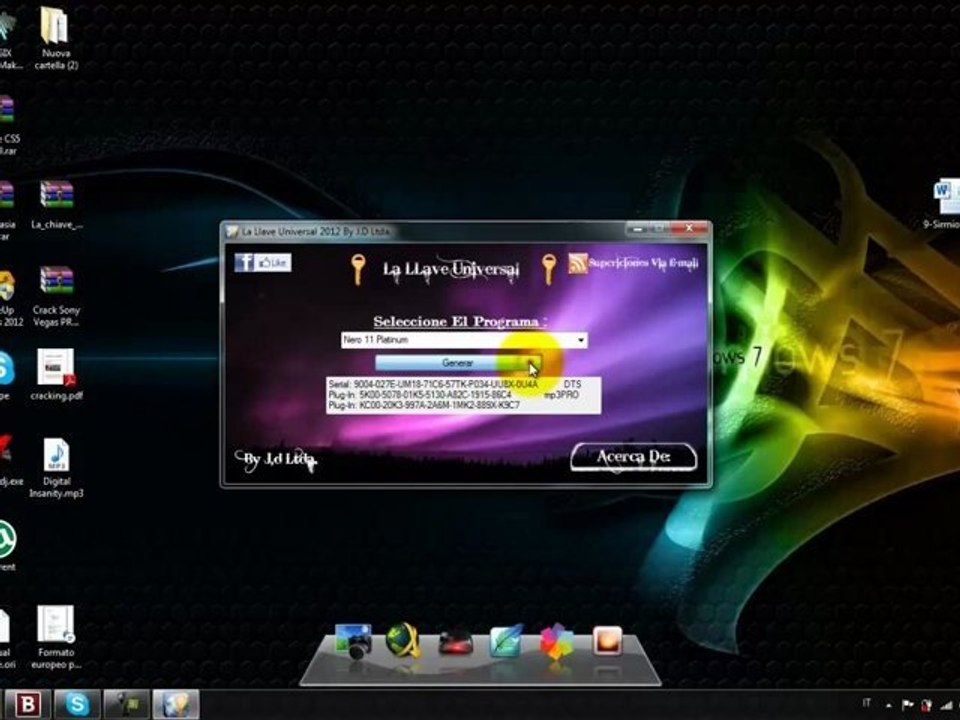
Task: Click the orange square icon in the dock
Action: [x=607, y=641]
